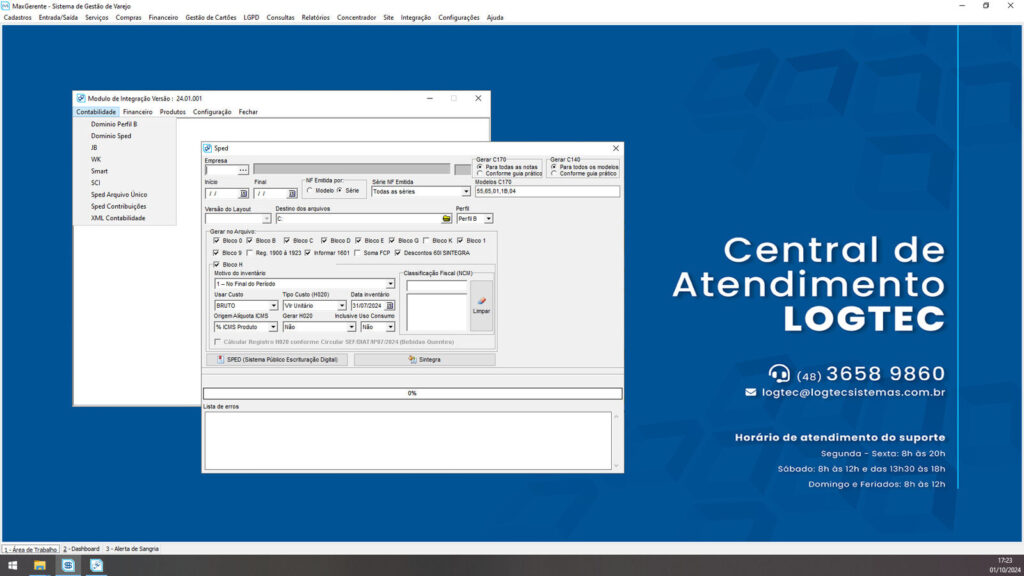This screenshot has width=1024, height=576.
Task: Close the Sped dialog
Action: 615,148
